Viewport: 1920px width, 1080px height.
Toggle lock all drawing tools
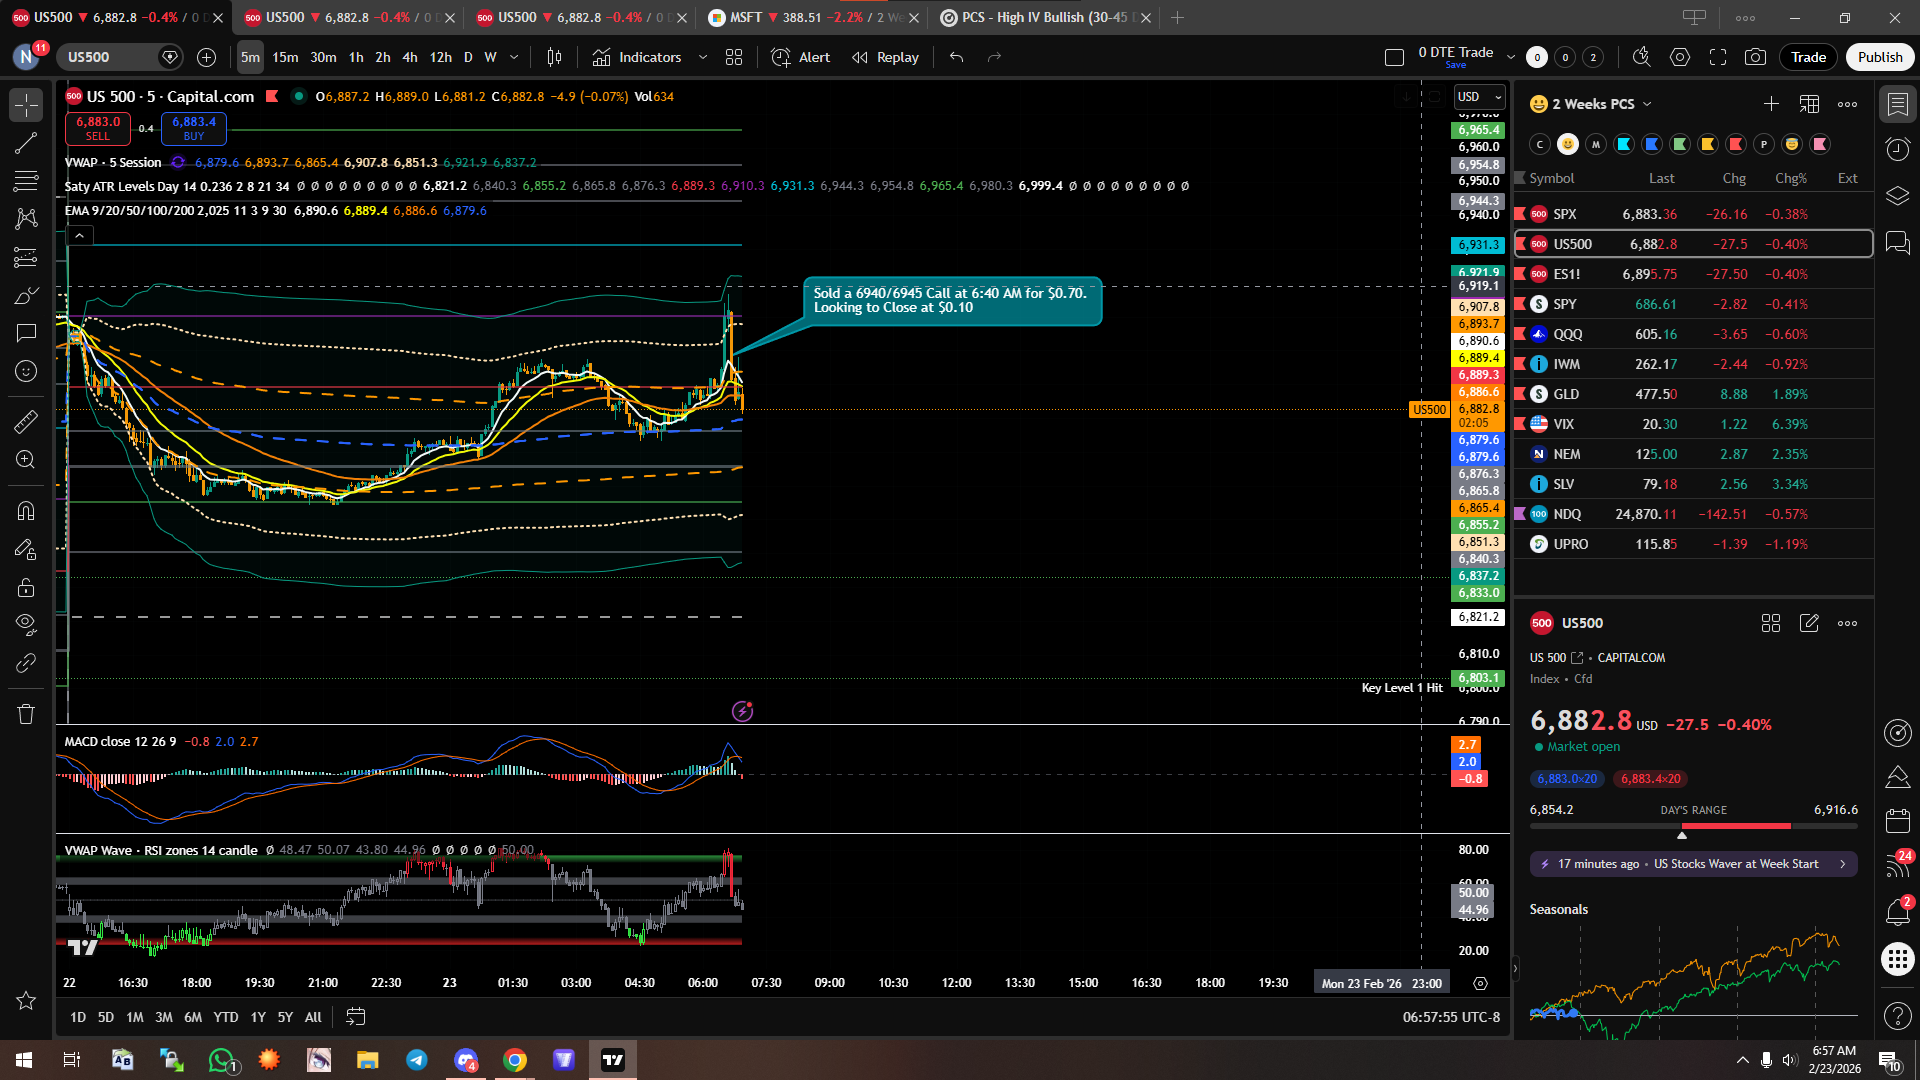click(x=26, y=587)
